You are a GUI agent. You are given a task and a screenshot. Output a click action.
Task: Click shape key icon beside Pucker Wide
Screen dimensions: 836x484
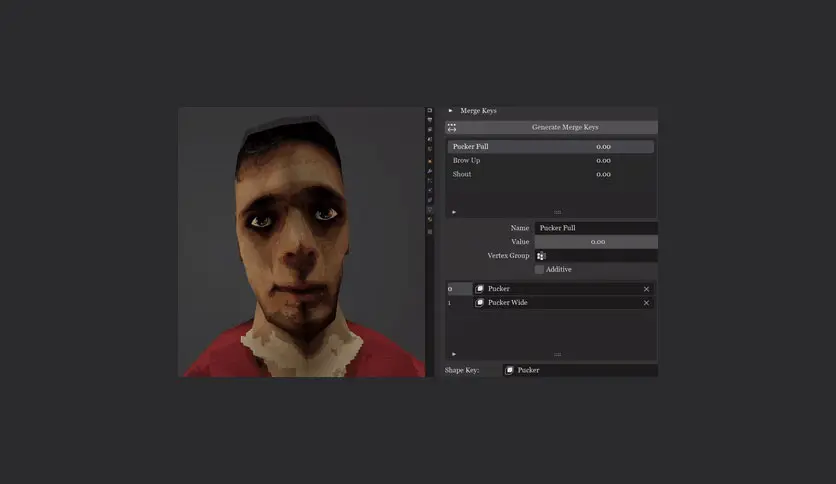[x=479, y=303]
